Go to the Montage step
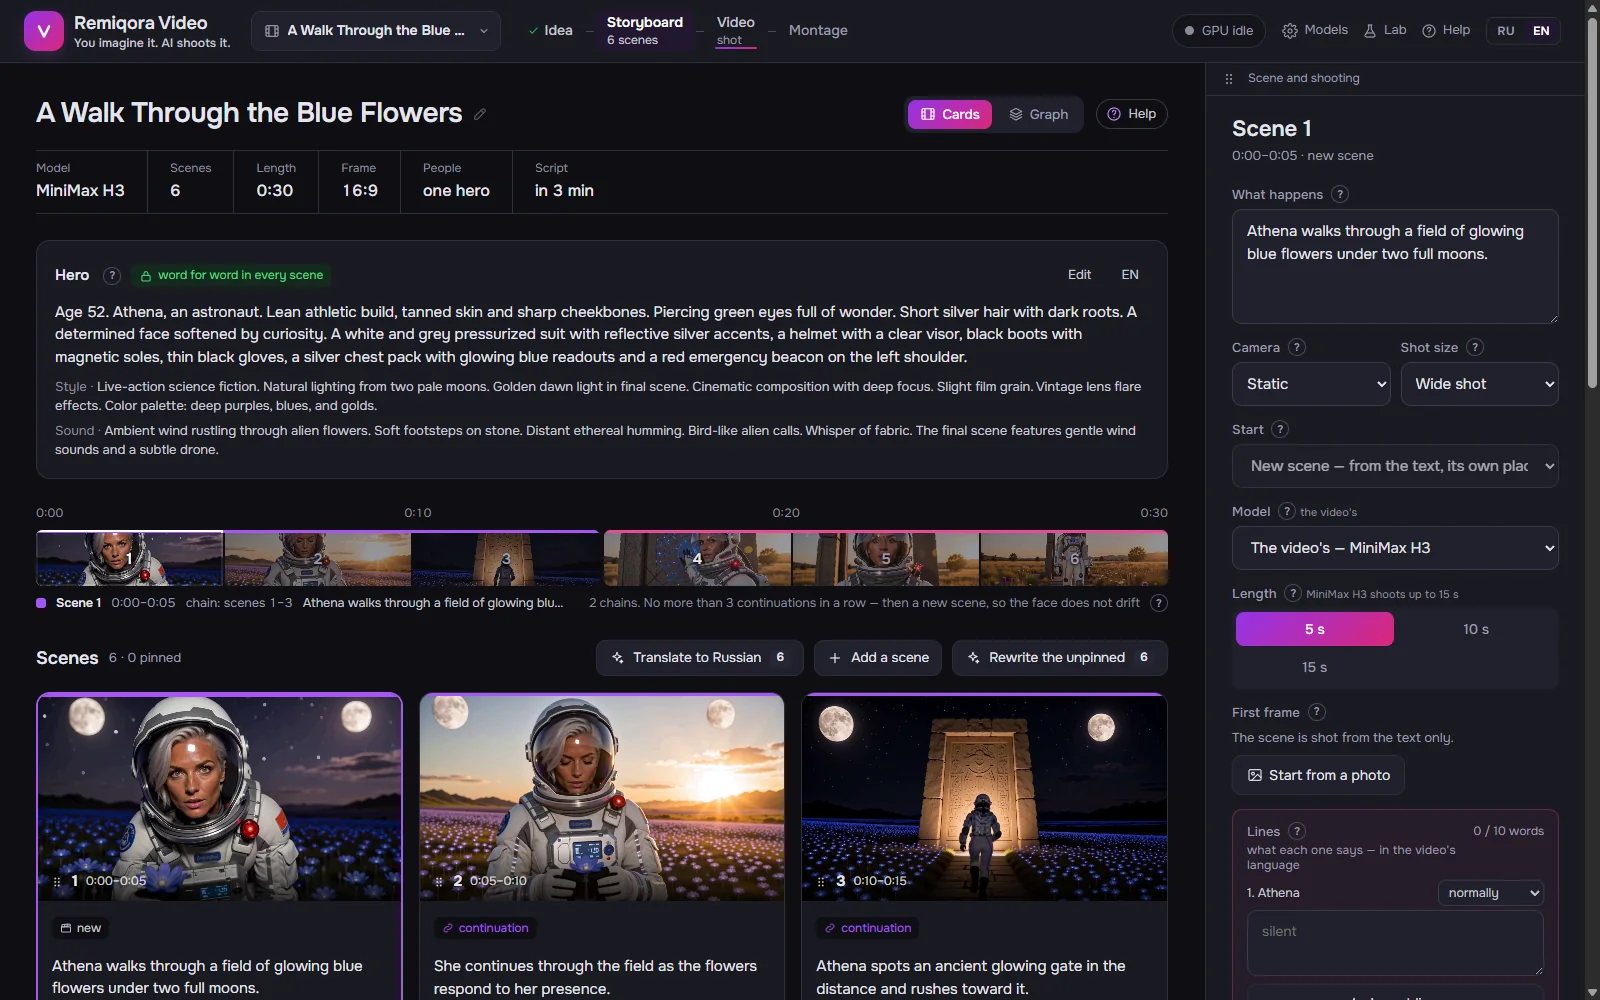Viewport: 1600px width, 1000px height. pyautogui.click(x=818, y=30)
